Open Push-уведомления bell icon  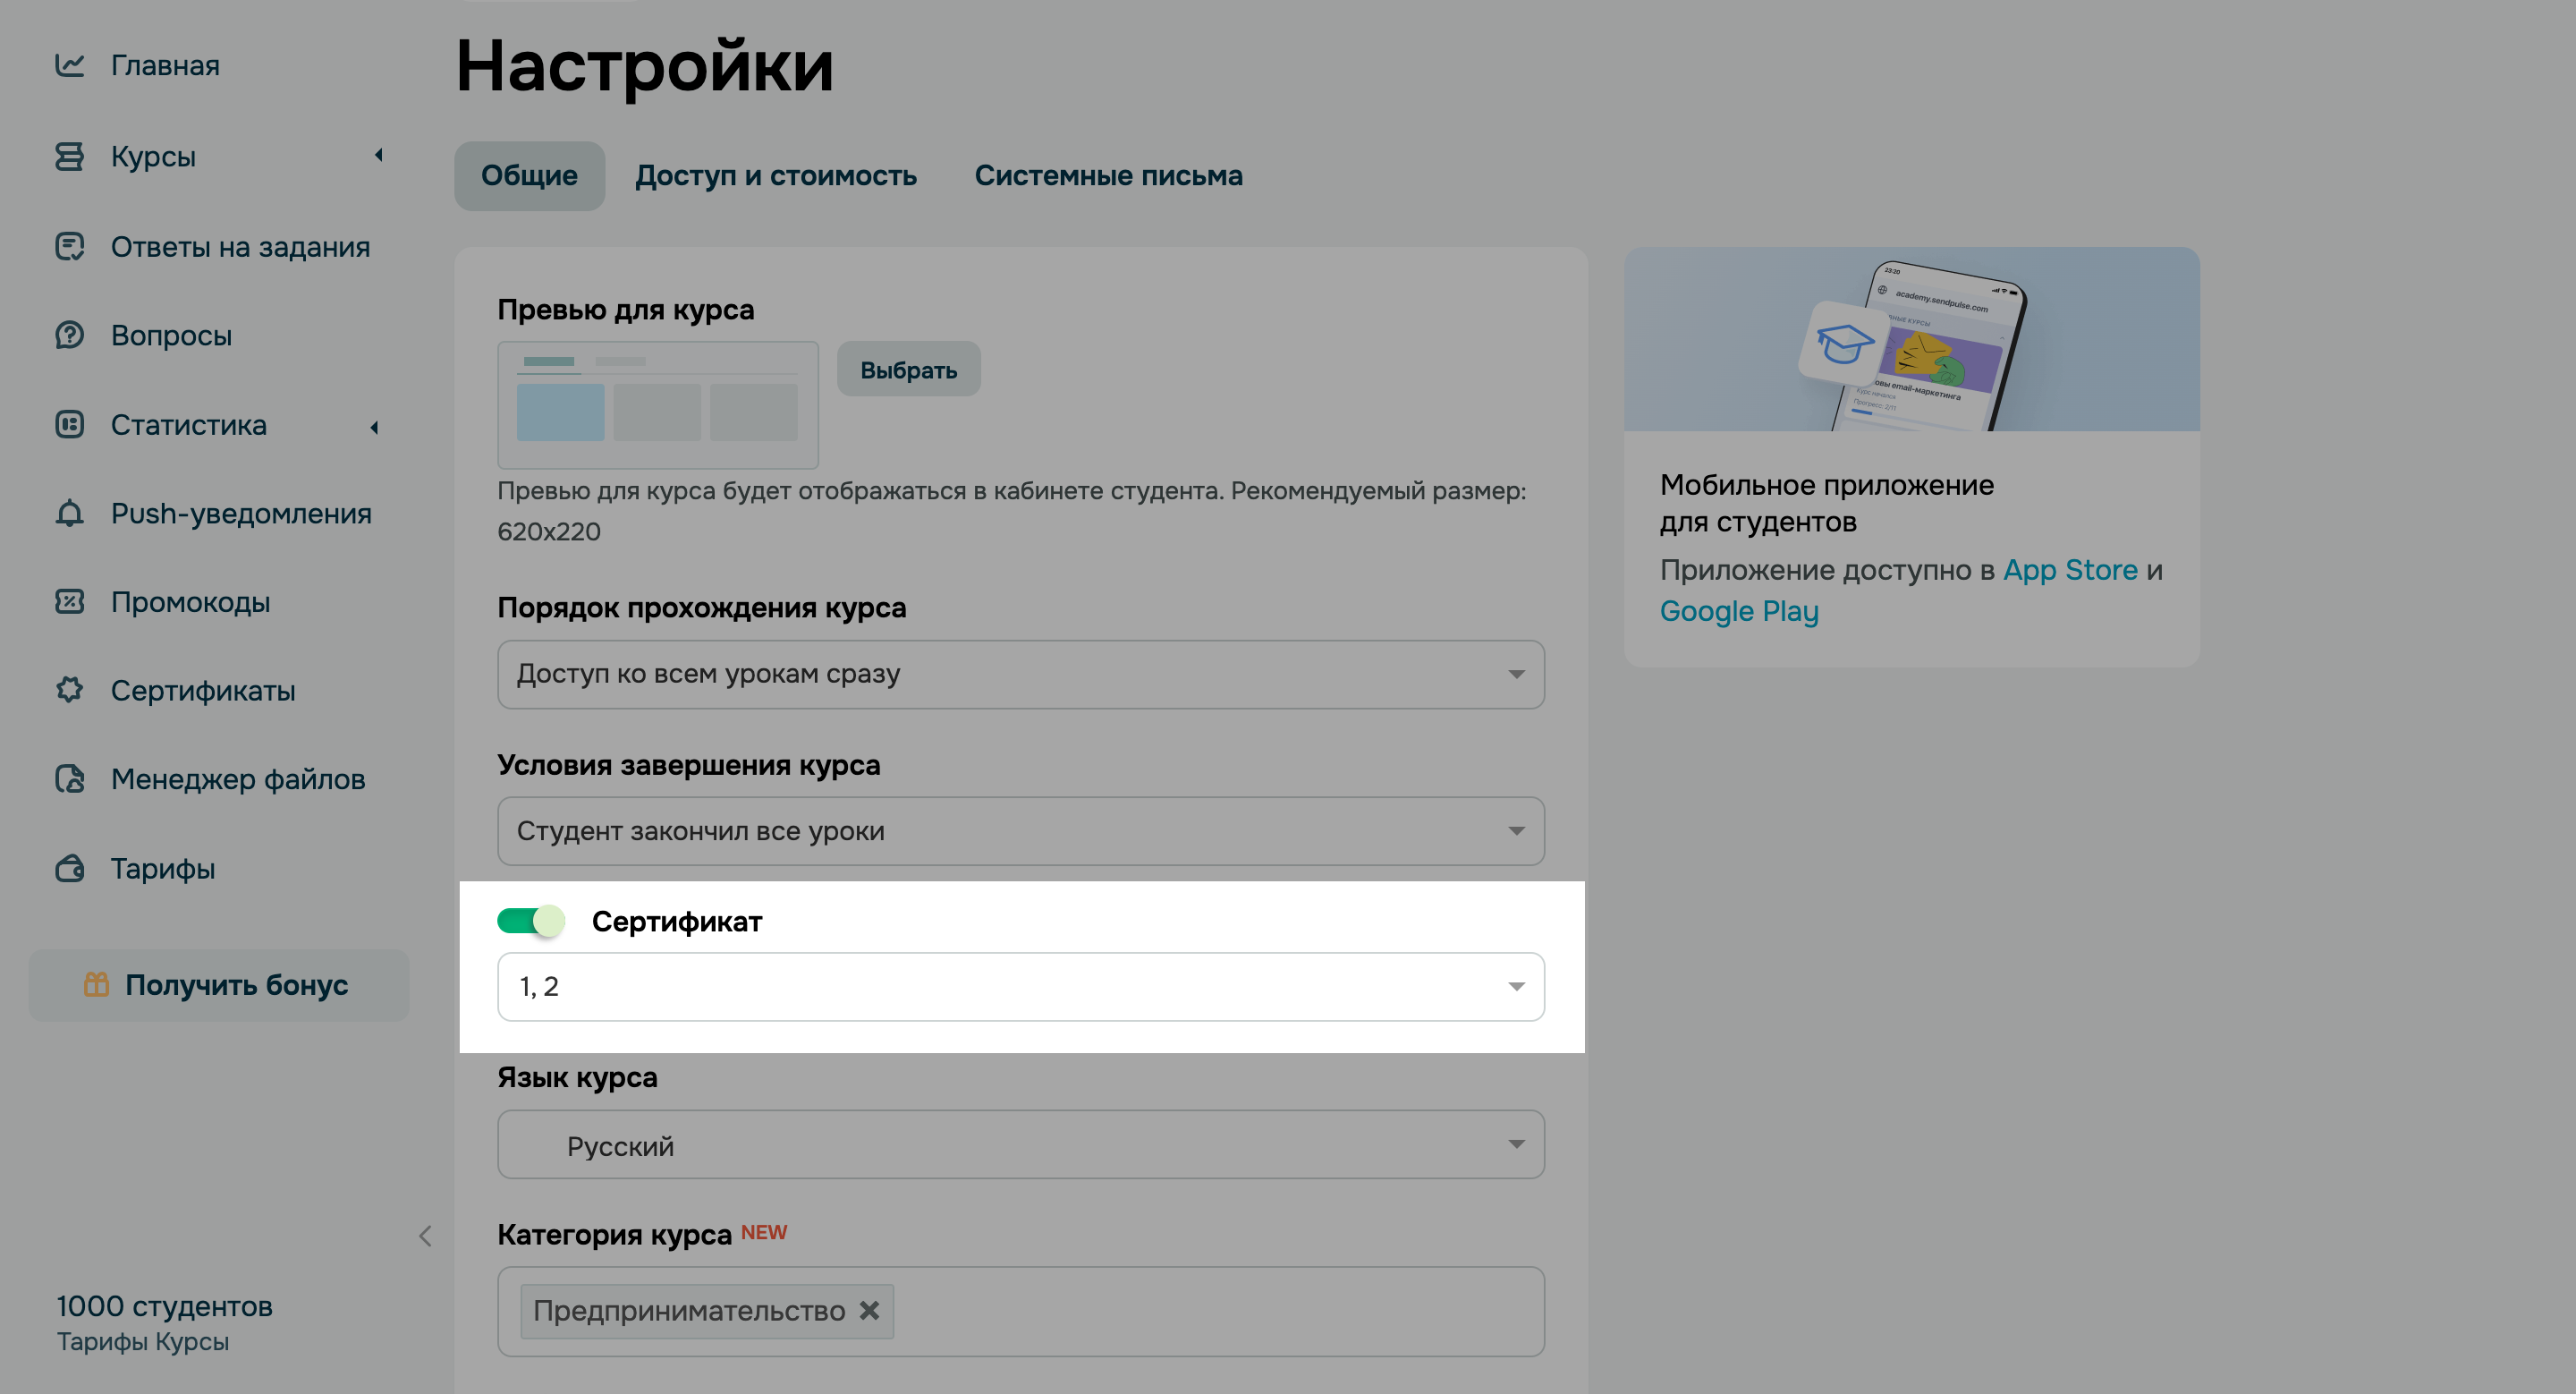coord(70,513)
